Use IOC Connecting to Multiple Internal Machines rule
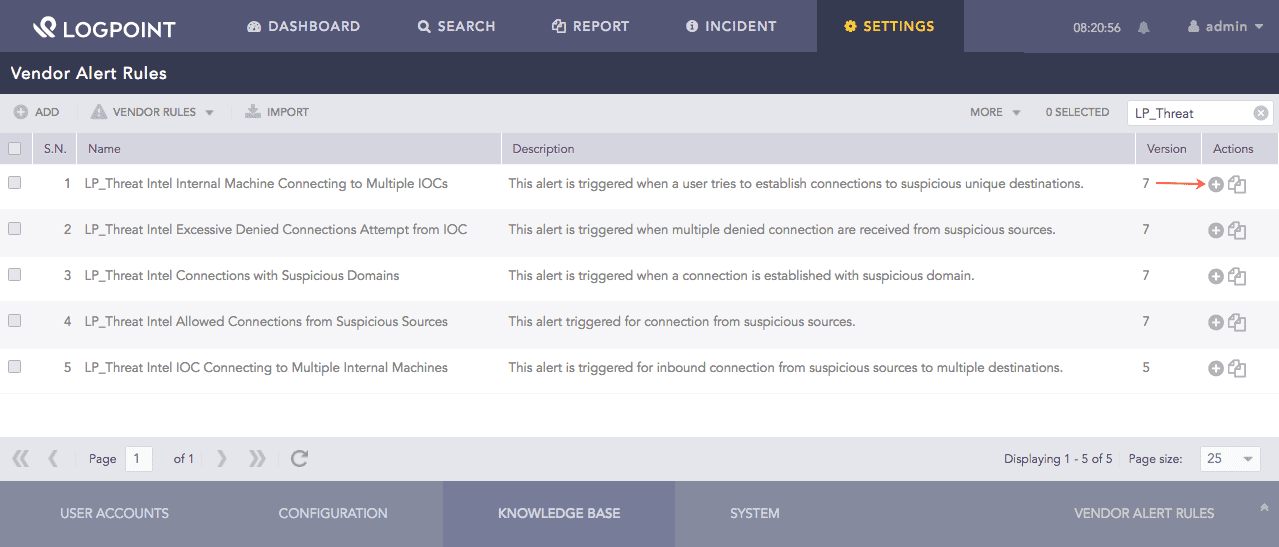 point(1216,368)
